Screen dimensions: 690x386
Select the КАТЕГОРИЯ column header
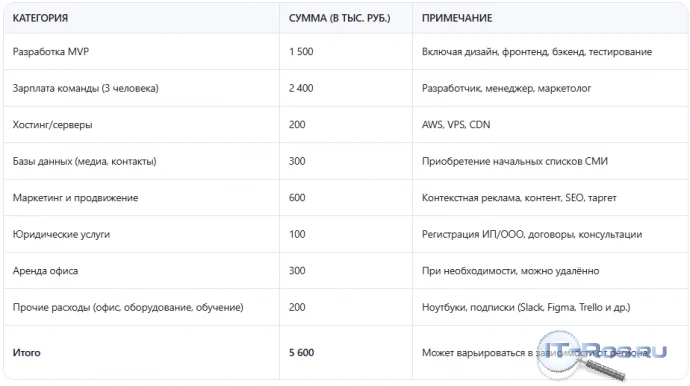[x=40, y=18]
